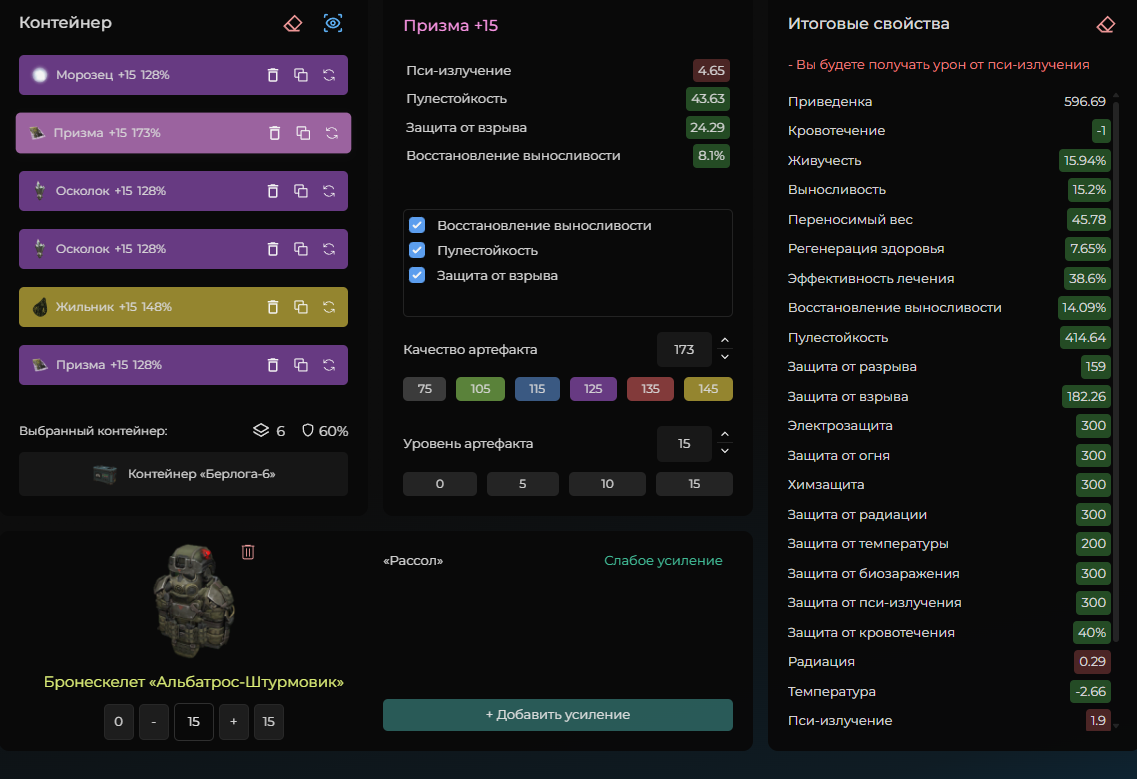Uncheck Пулестойкость checkbox

pos(417,250)
